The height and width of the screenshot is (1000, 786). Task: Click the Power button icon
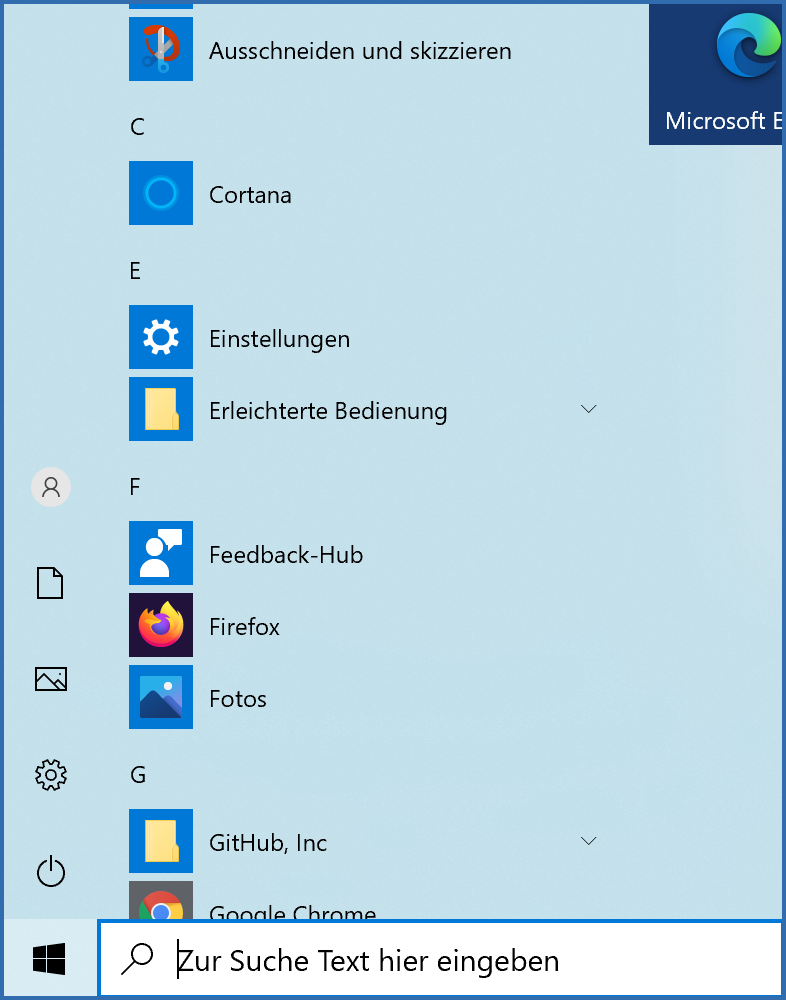click(x=51, y=871)
